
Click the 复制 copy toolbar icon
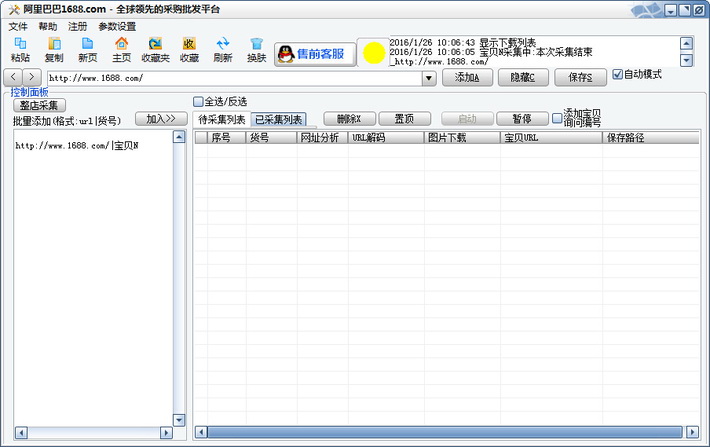[54, 50]
